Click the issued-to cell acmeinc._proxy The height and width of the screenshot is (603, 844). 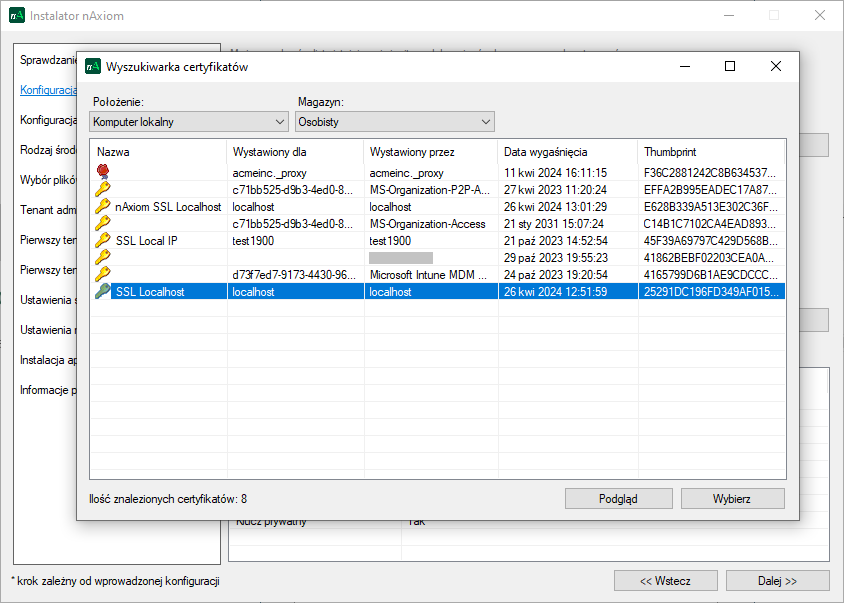point(269,173)
